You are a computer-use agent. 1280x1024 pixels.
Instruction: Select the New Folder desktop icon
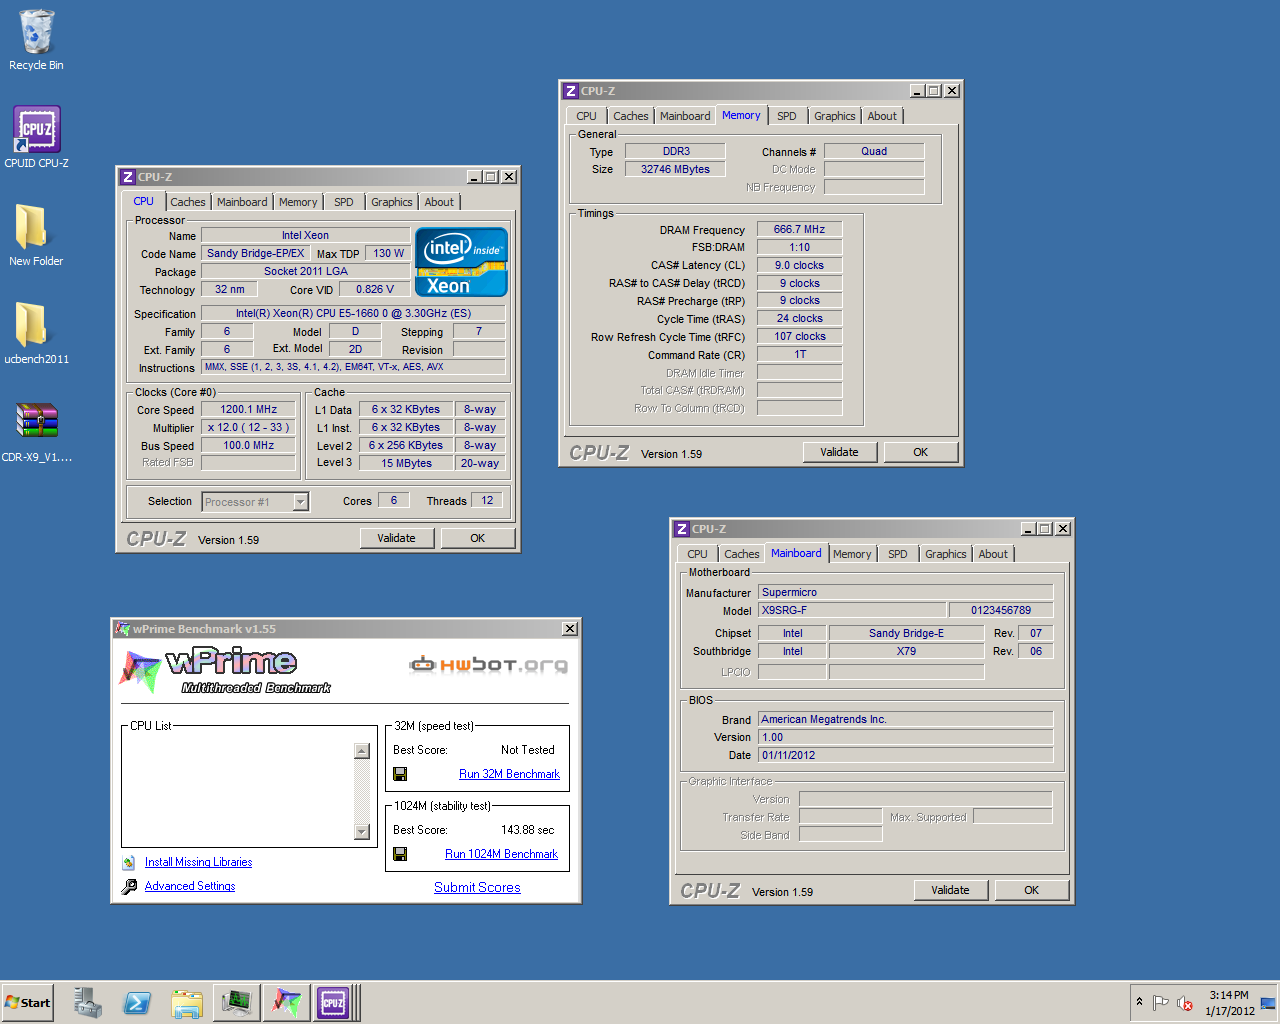click(36, 236)
